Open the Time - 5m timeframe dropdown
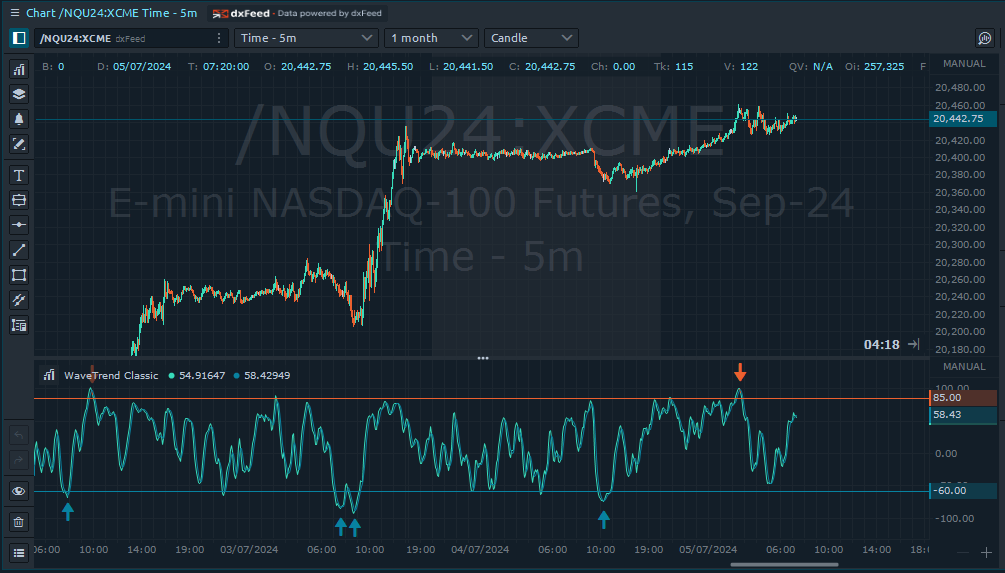Viewport: 1005px width, 573px height. click(x=306, y=38)
